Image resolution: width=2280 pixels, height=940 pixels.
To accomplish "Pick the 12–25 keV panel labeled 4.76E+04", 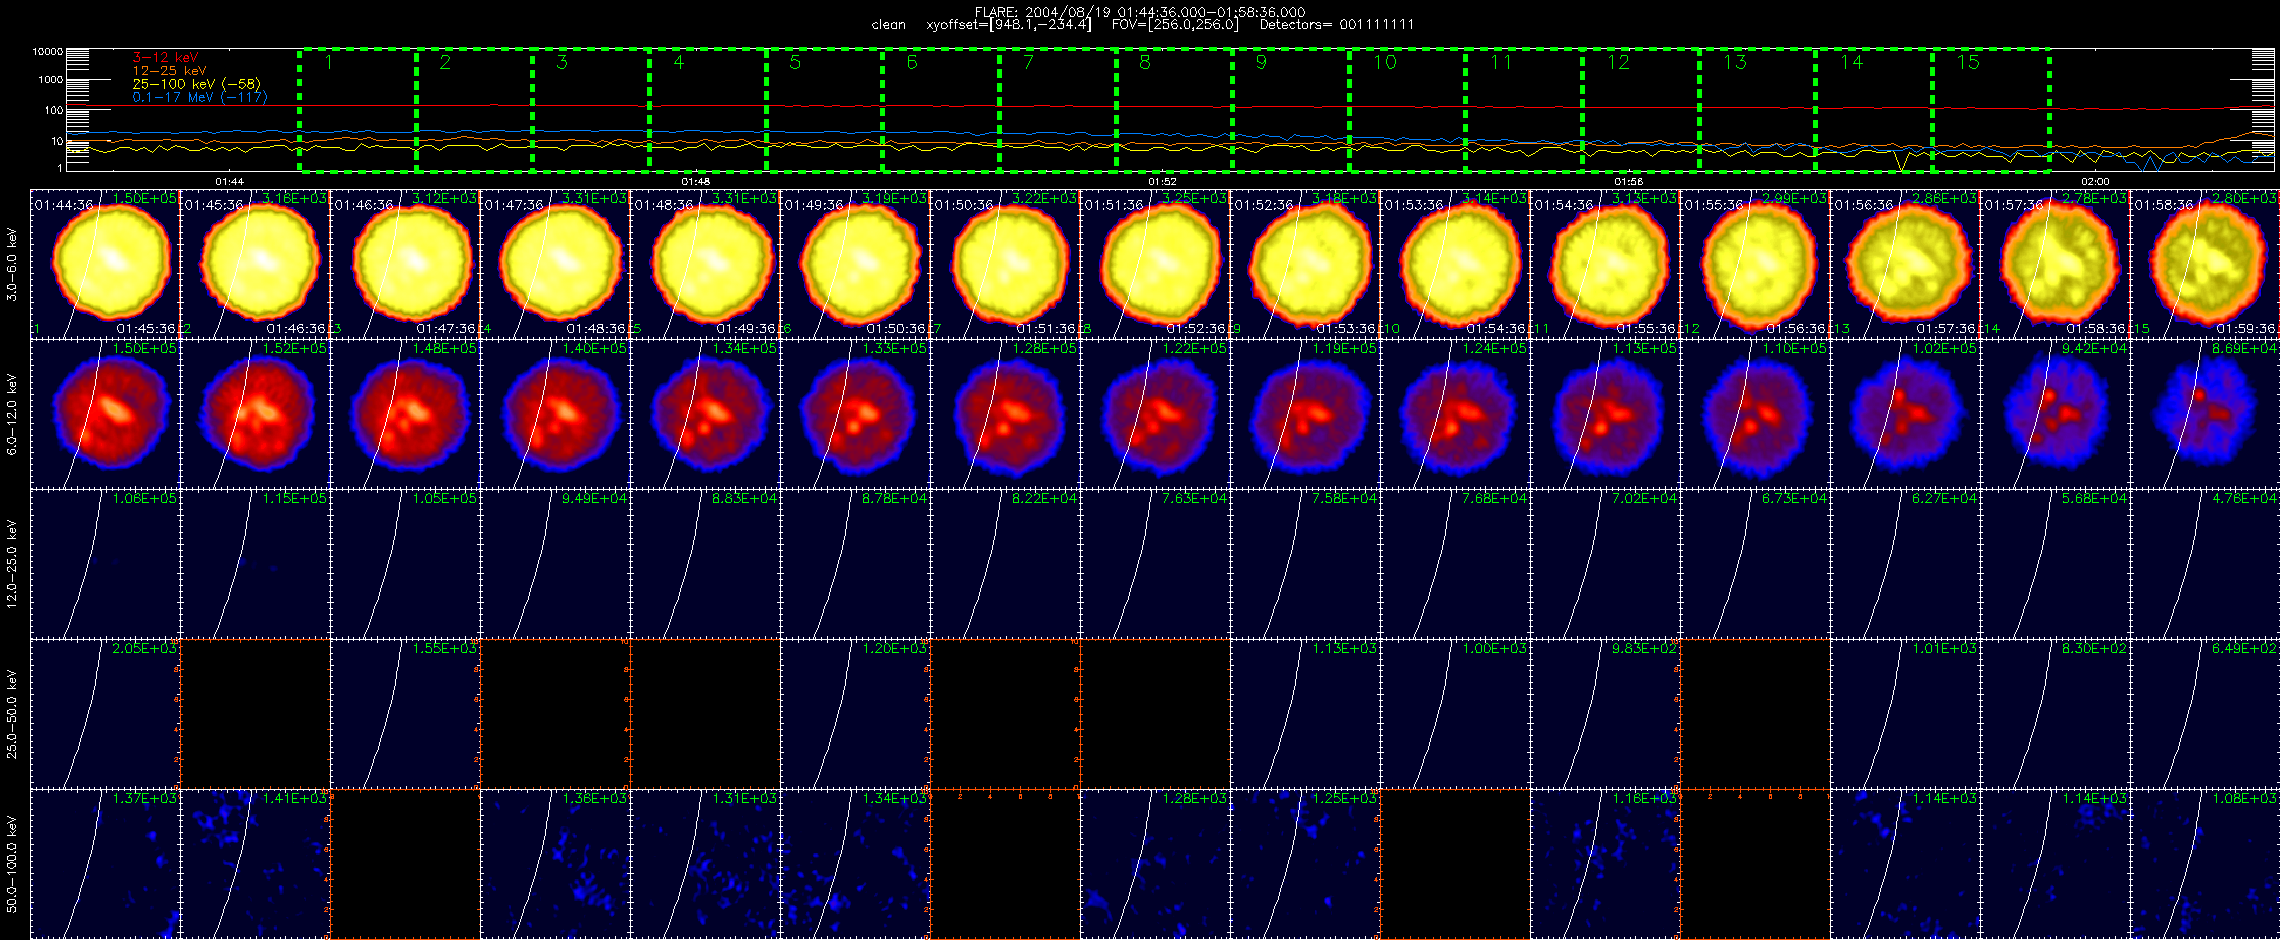I will point(2205,564).
